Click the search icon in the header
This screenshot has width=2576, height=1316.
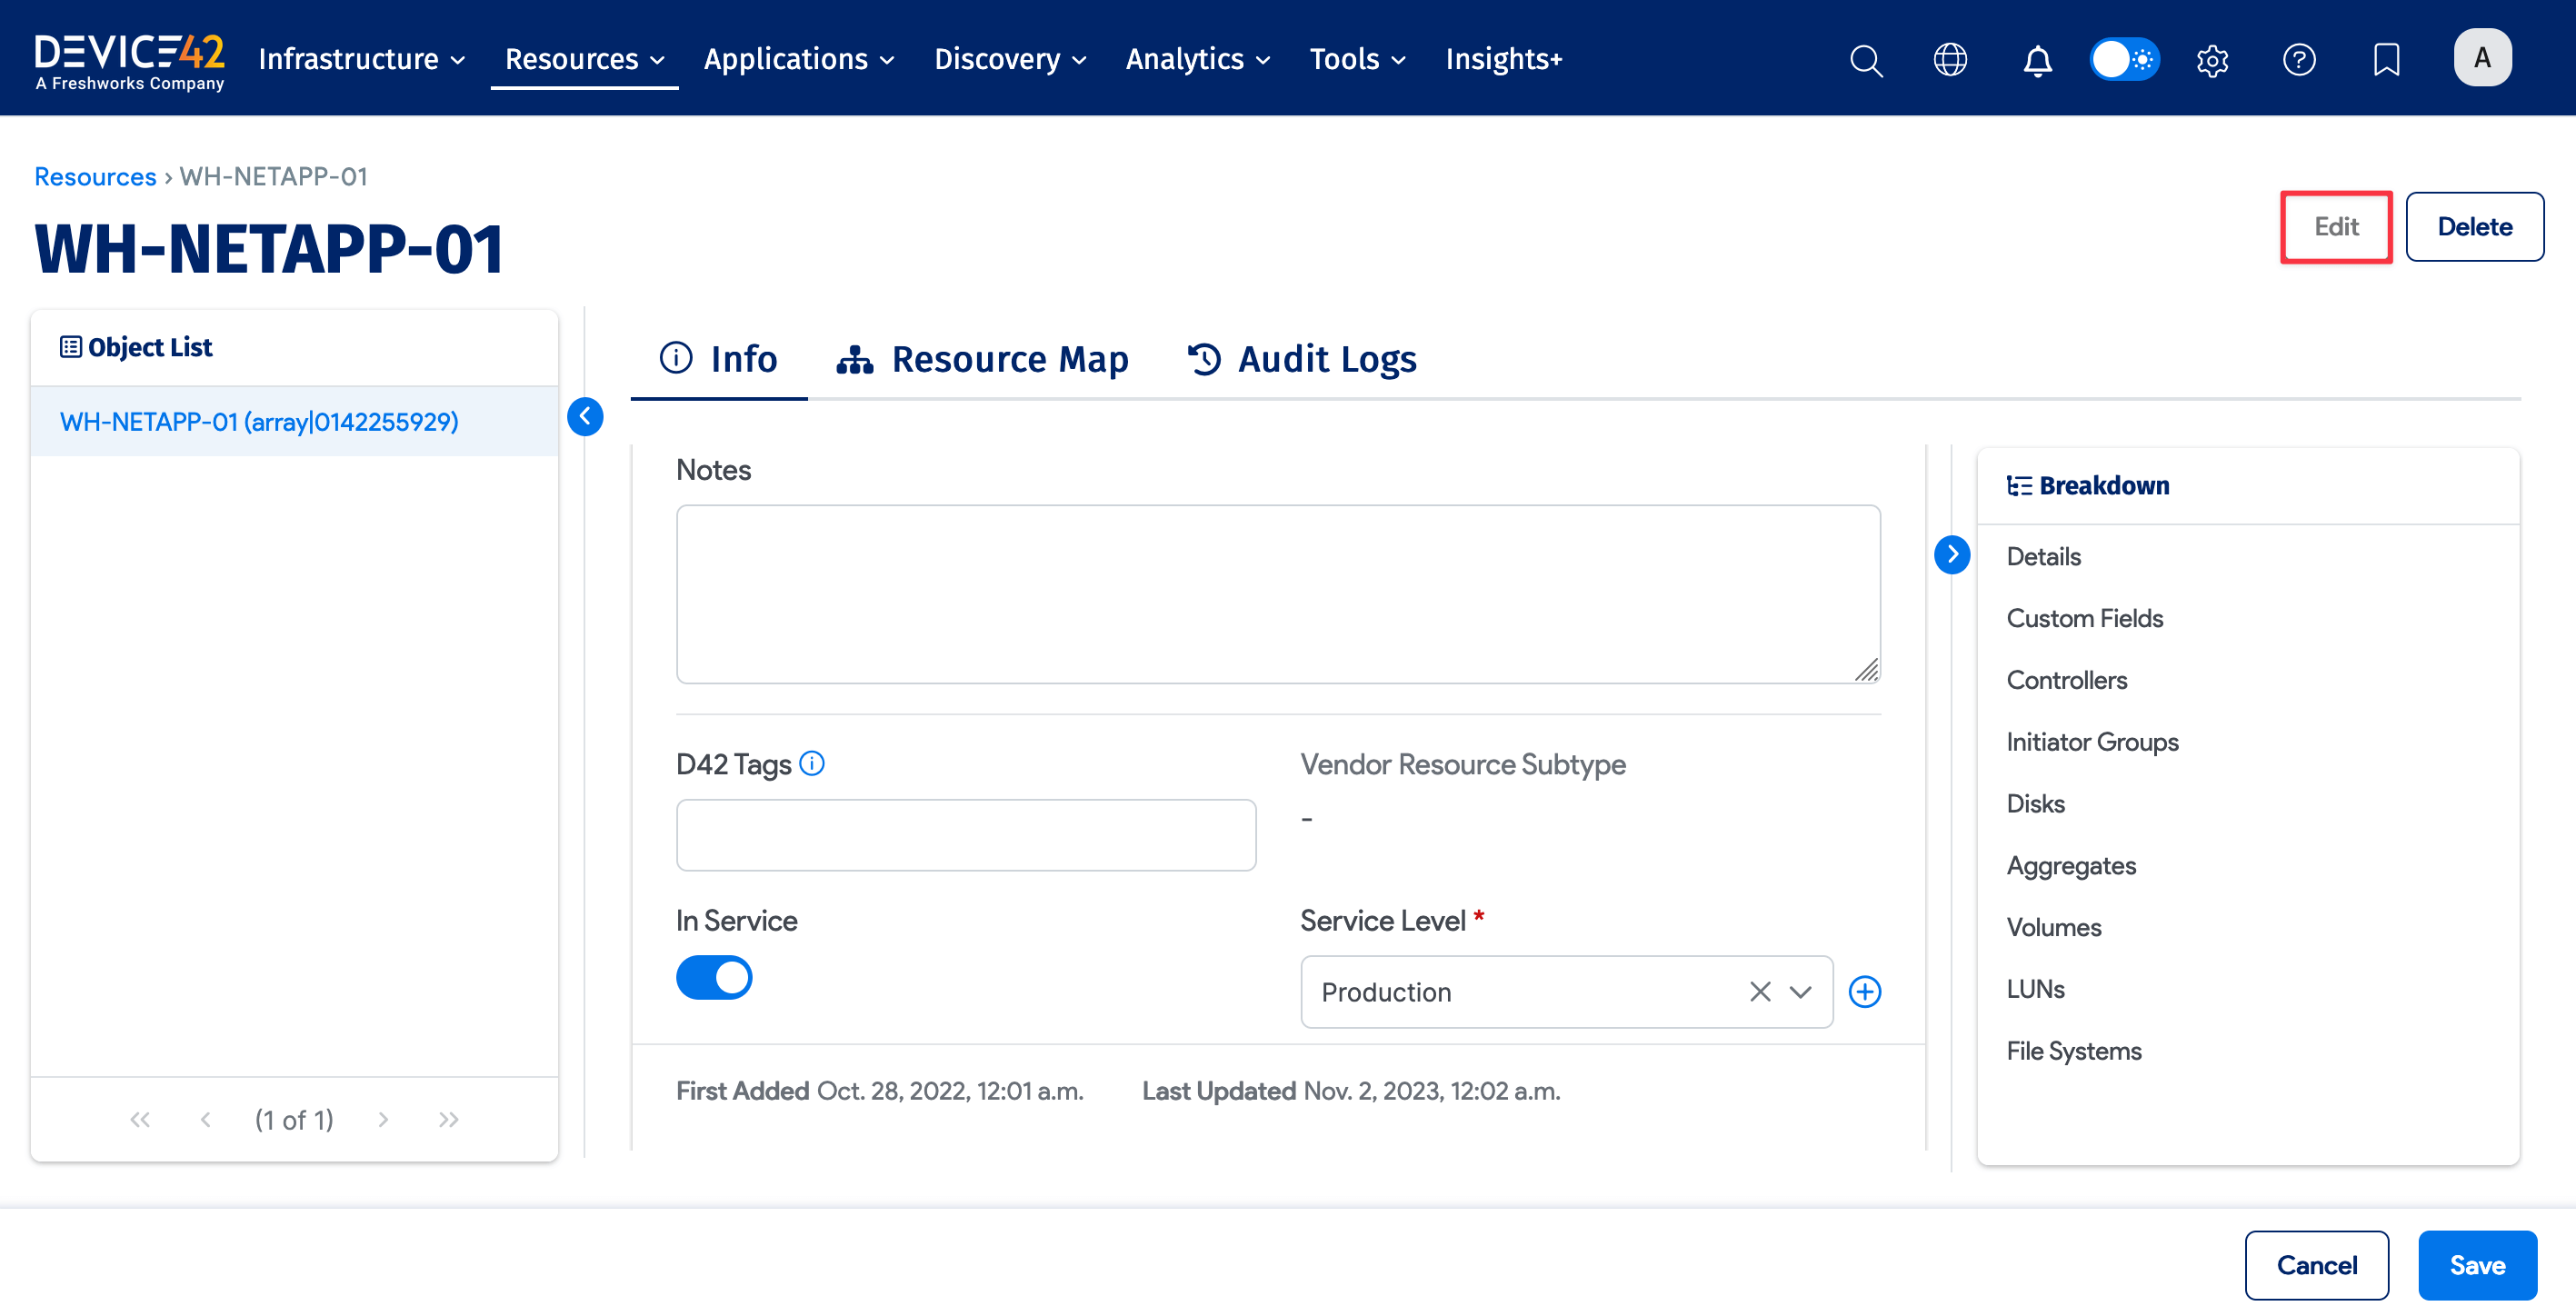click(x=1866, y=59)
